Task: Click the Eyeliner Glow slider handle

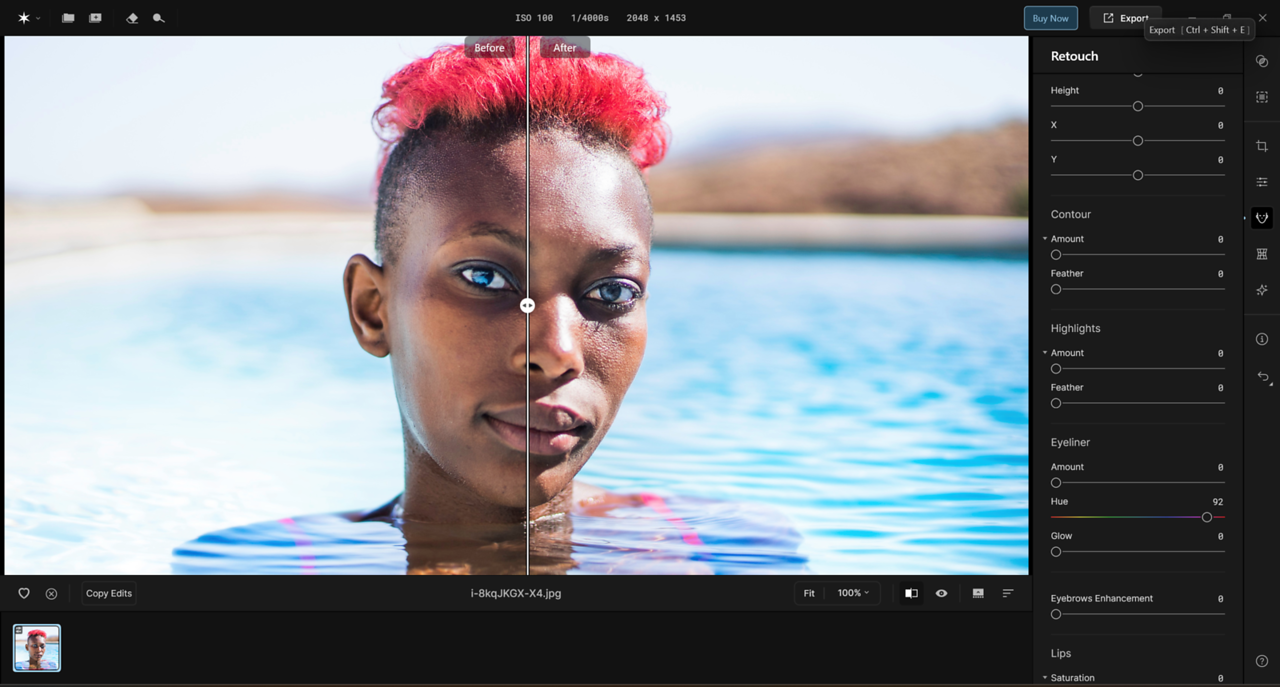Action: coord(1056,552)
